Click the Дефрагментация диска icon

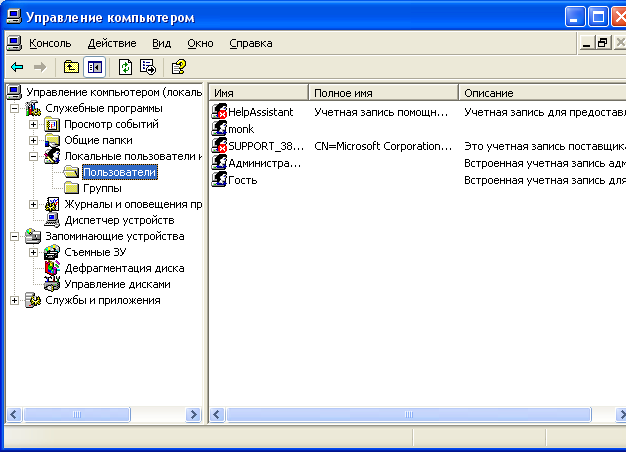[52, 268]
